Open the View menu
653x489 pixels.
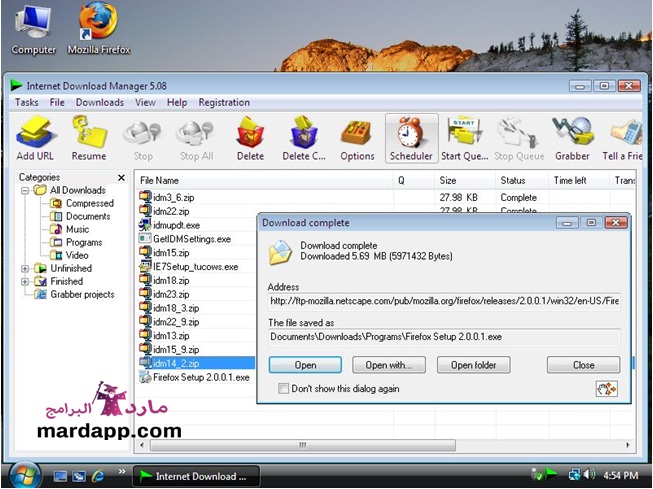click(x=145, y=102)
